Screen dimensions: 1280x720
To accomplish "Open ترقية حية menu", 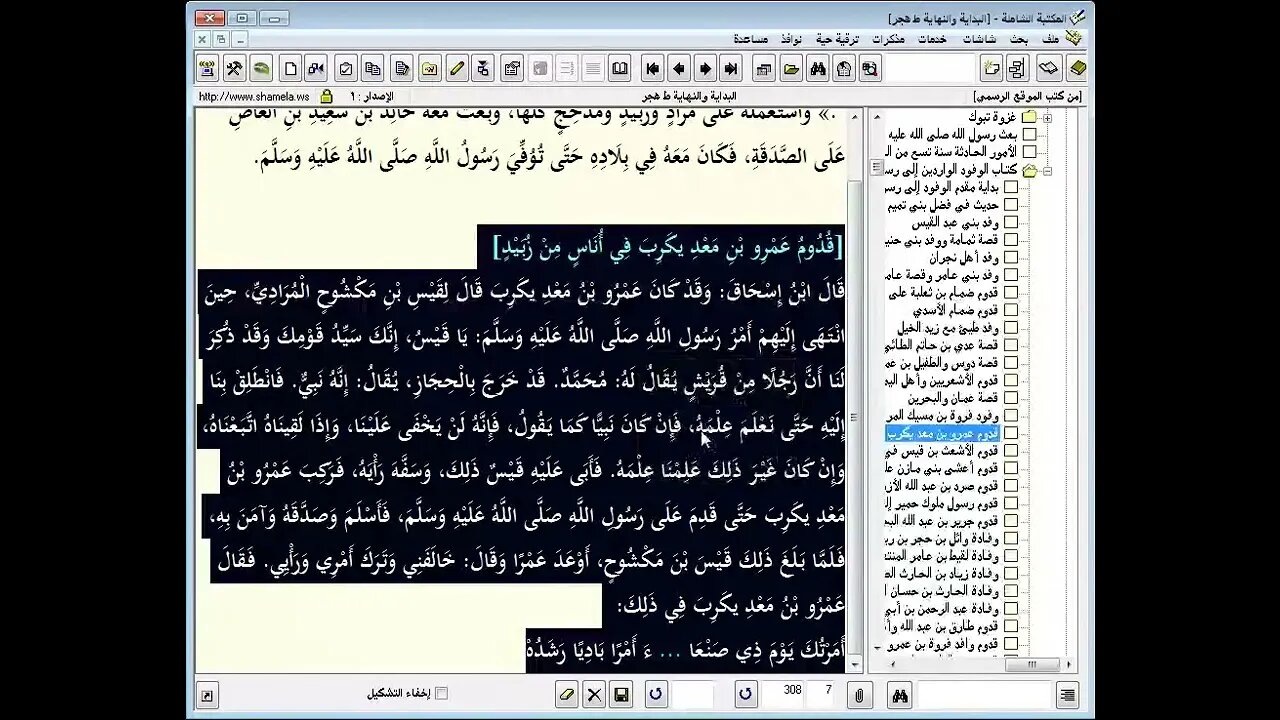I will (x=837, y=39).
